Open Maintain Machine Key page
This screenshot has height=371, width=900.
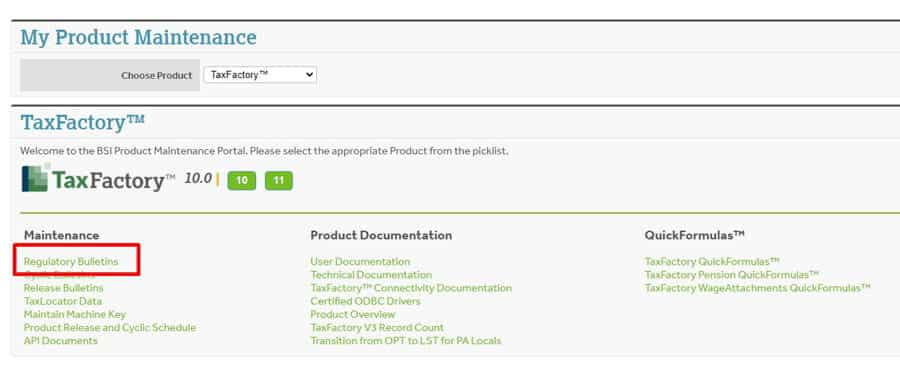coord(75,314)
